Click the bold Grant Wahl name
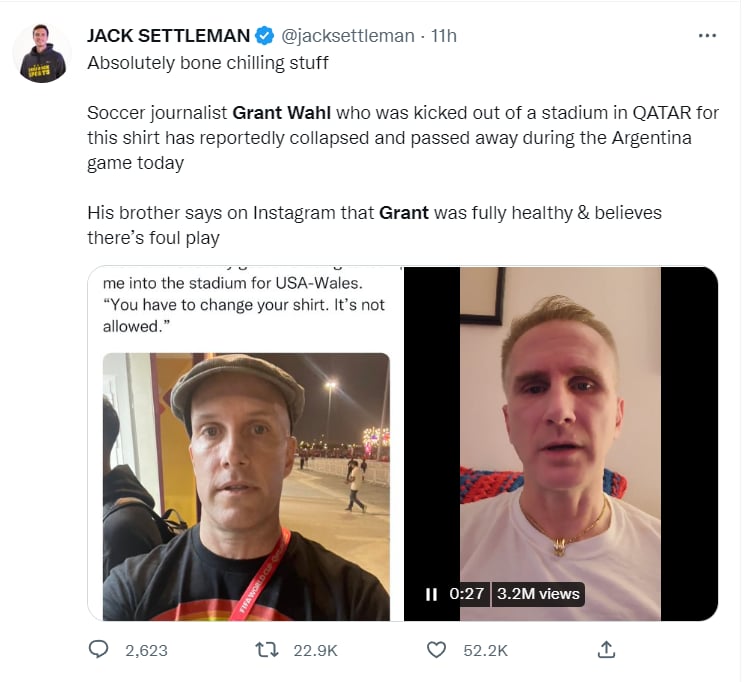This screenshot has height=682, width=748. (x=281, y=113)
